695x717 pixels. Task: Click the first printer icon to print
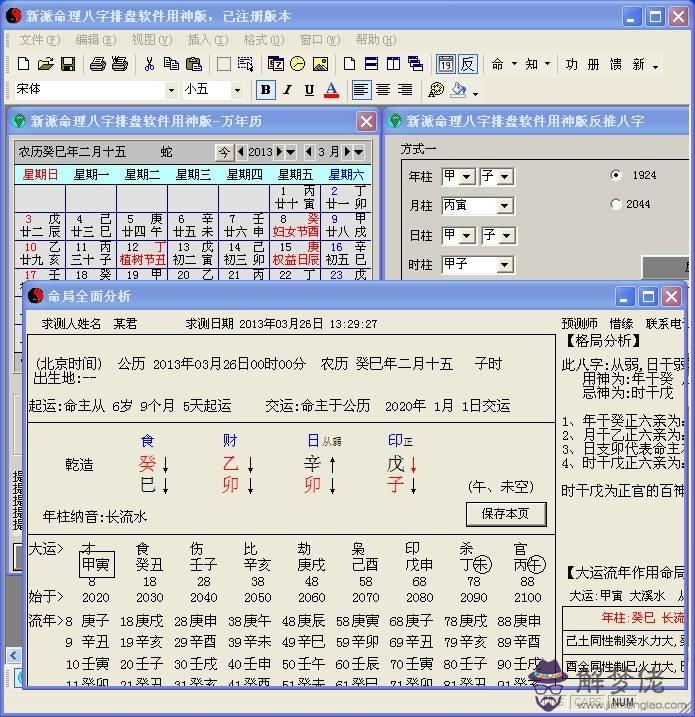pos(97,64)
